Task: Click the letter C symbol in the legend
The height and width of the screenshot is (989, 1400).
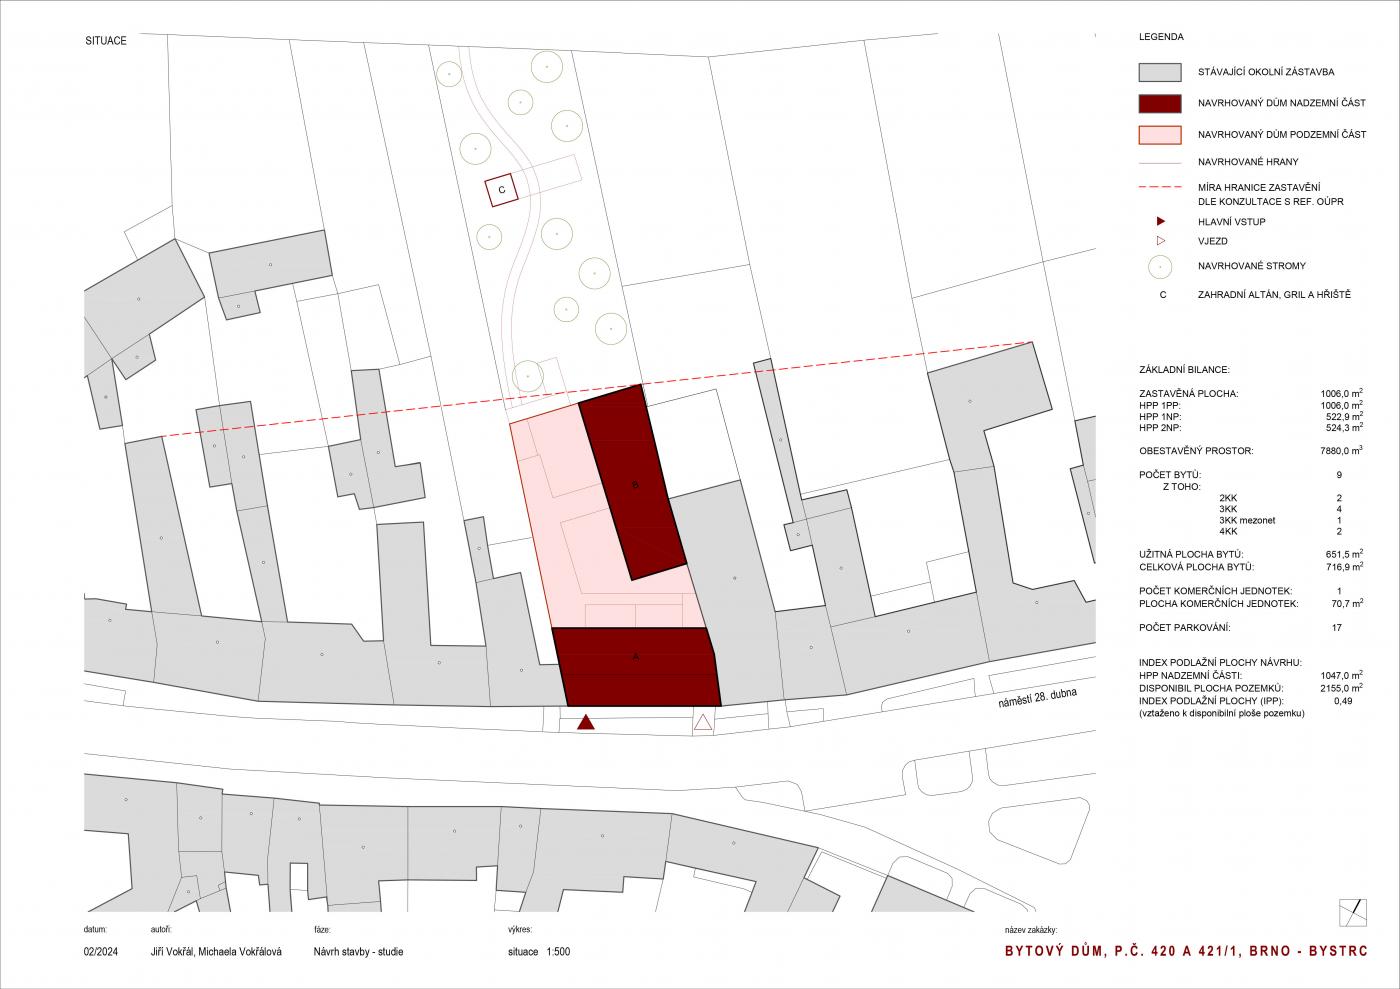Action: tap(1162, 295)
